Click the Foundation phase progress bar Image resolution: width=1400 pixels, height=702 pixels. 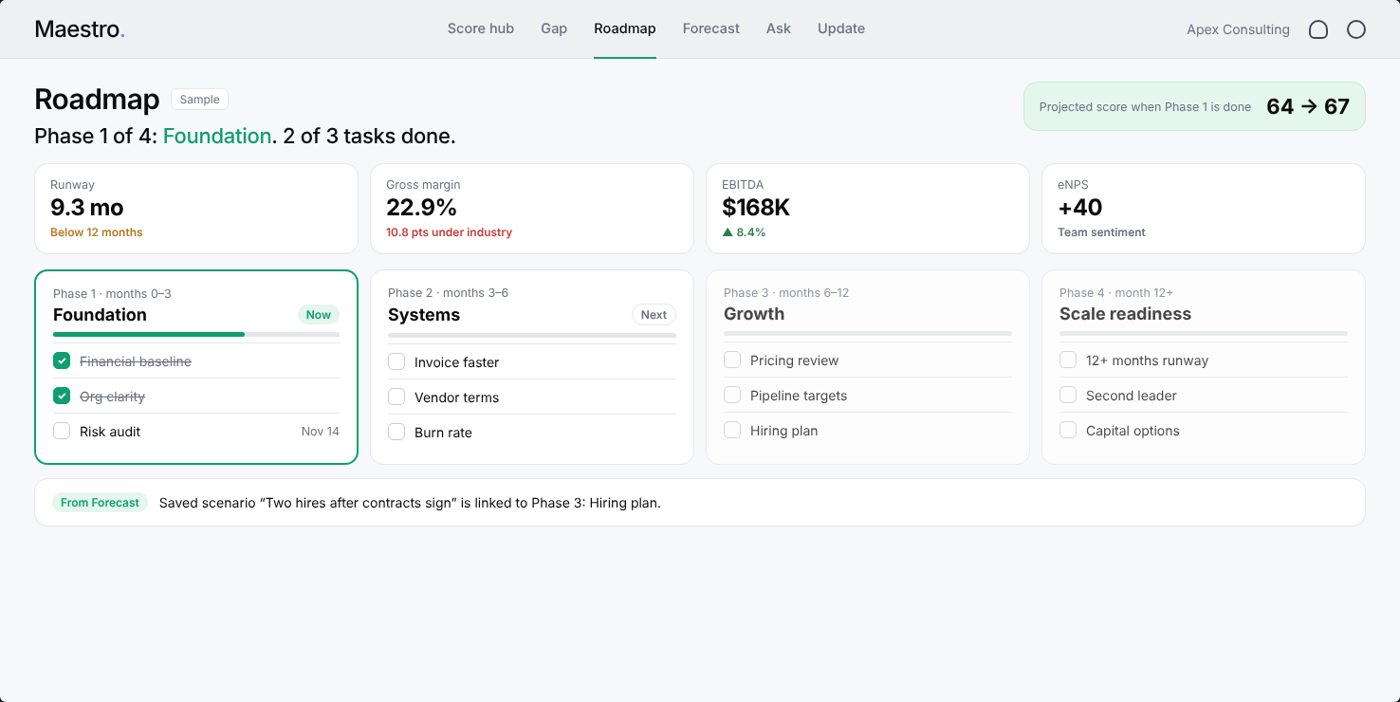tap(196, 334)
